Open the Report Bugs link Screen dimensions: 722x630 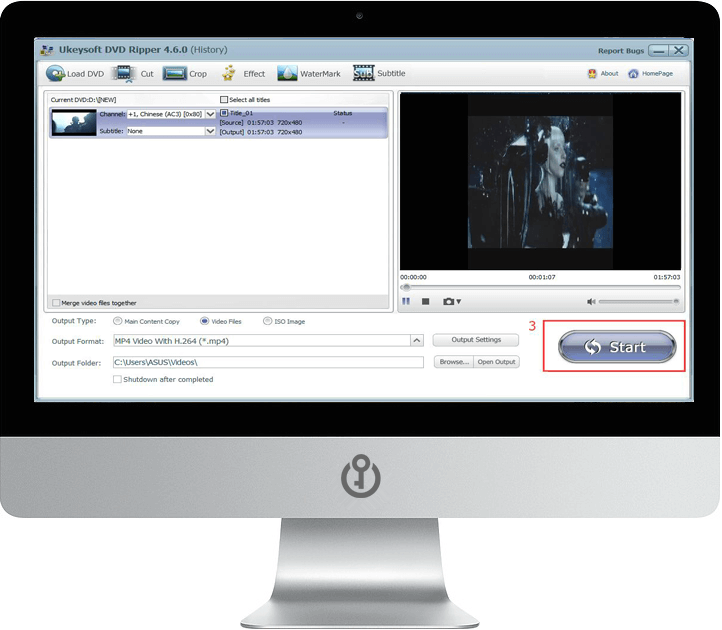click(621, 51)
